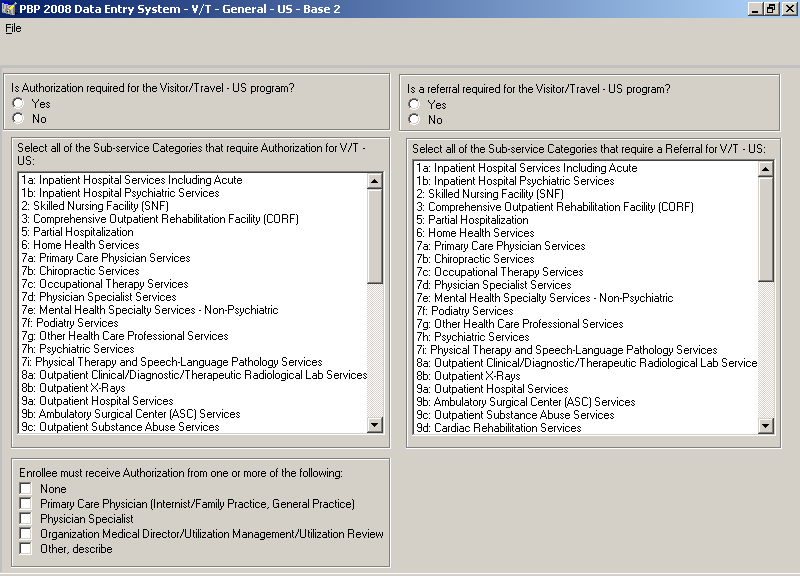Select No for Authorization required
The image size is (800, 576).
pos(18,118)
